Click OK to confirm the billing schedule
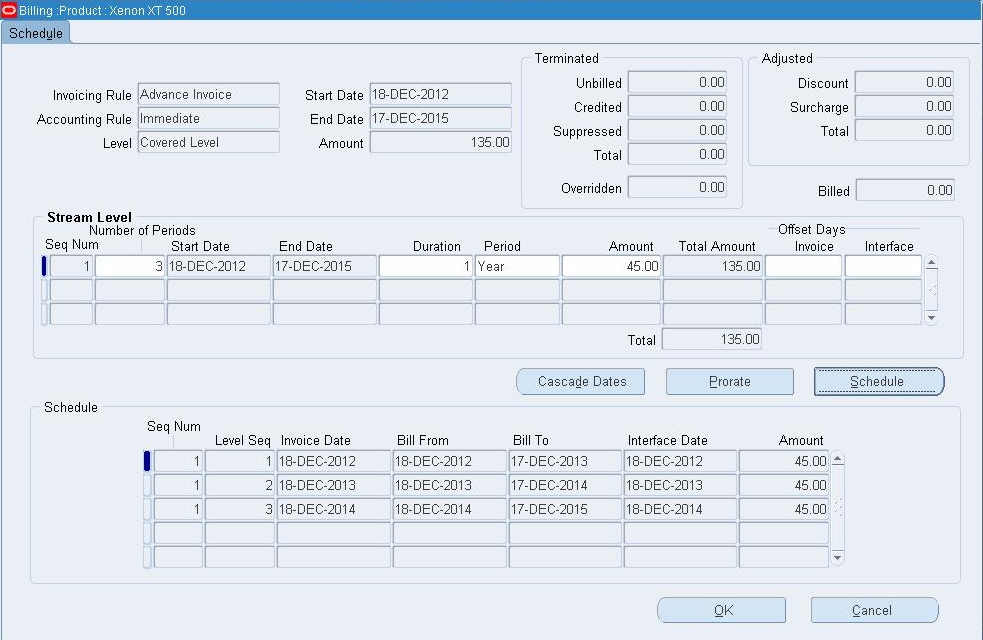 click(x=721, y=610)
